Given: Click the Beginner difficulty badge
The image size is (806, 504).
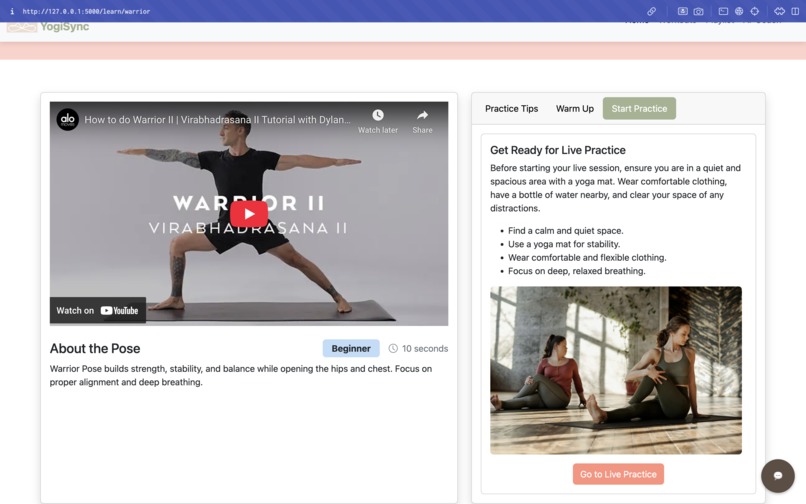Looking at the screenshot, I should tap(351, 348).
